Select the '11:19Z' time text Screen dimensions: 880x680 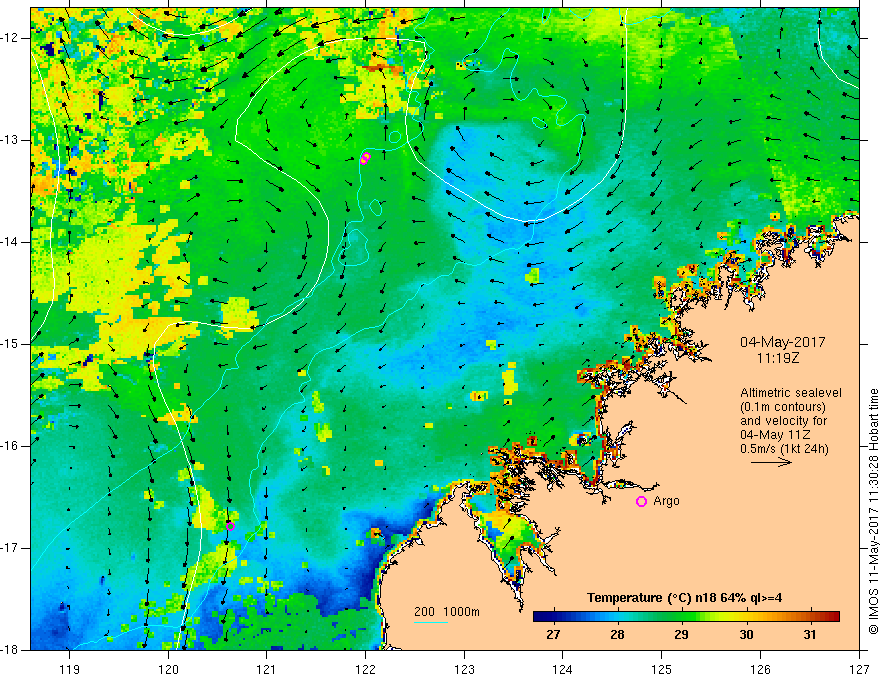point(777,357)
